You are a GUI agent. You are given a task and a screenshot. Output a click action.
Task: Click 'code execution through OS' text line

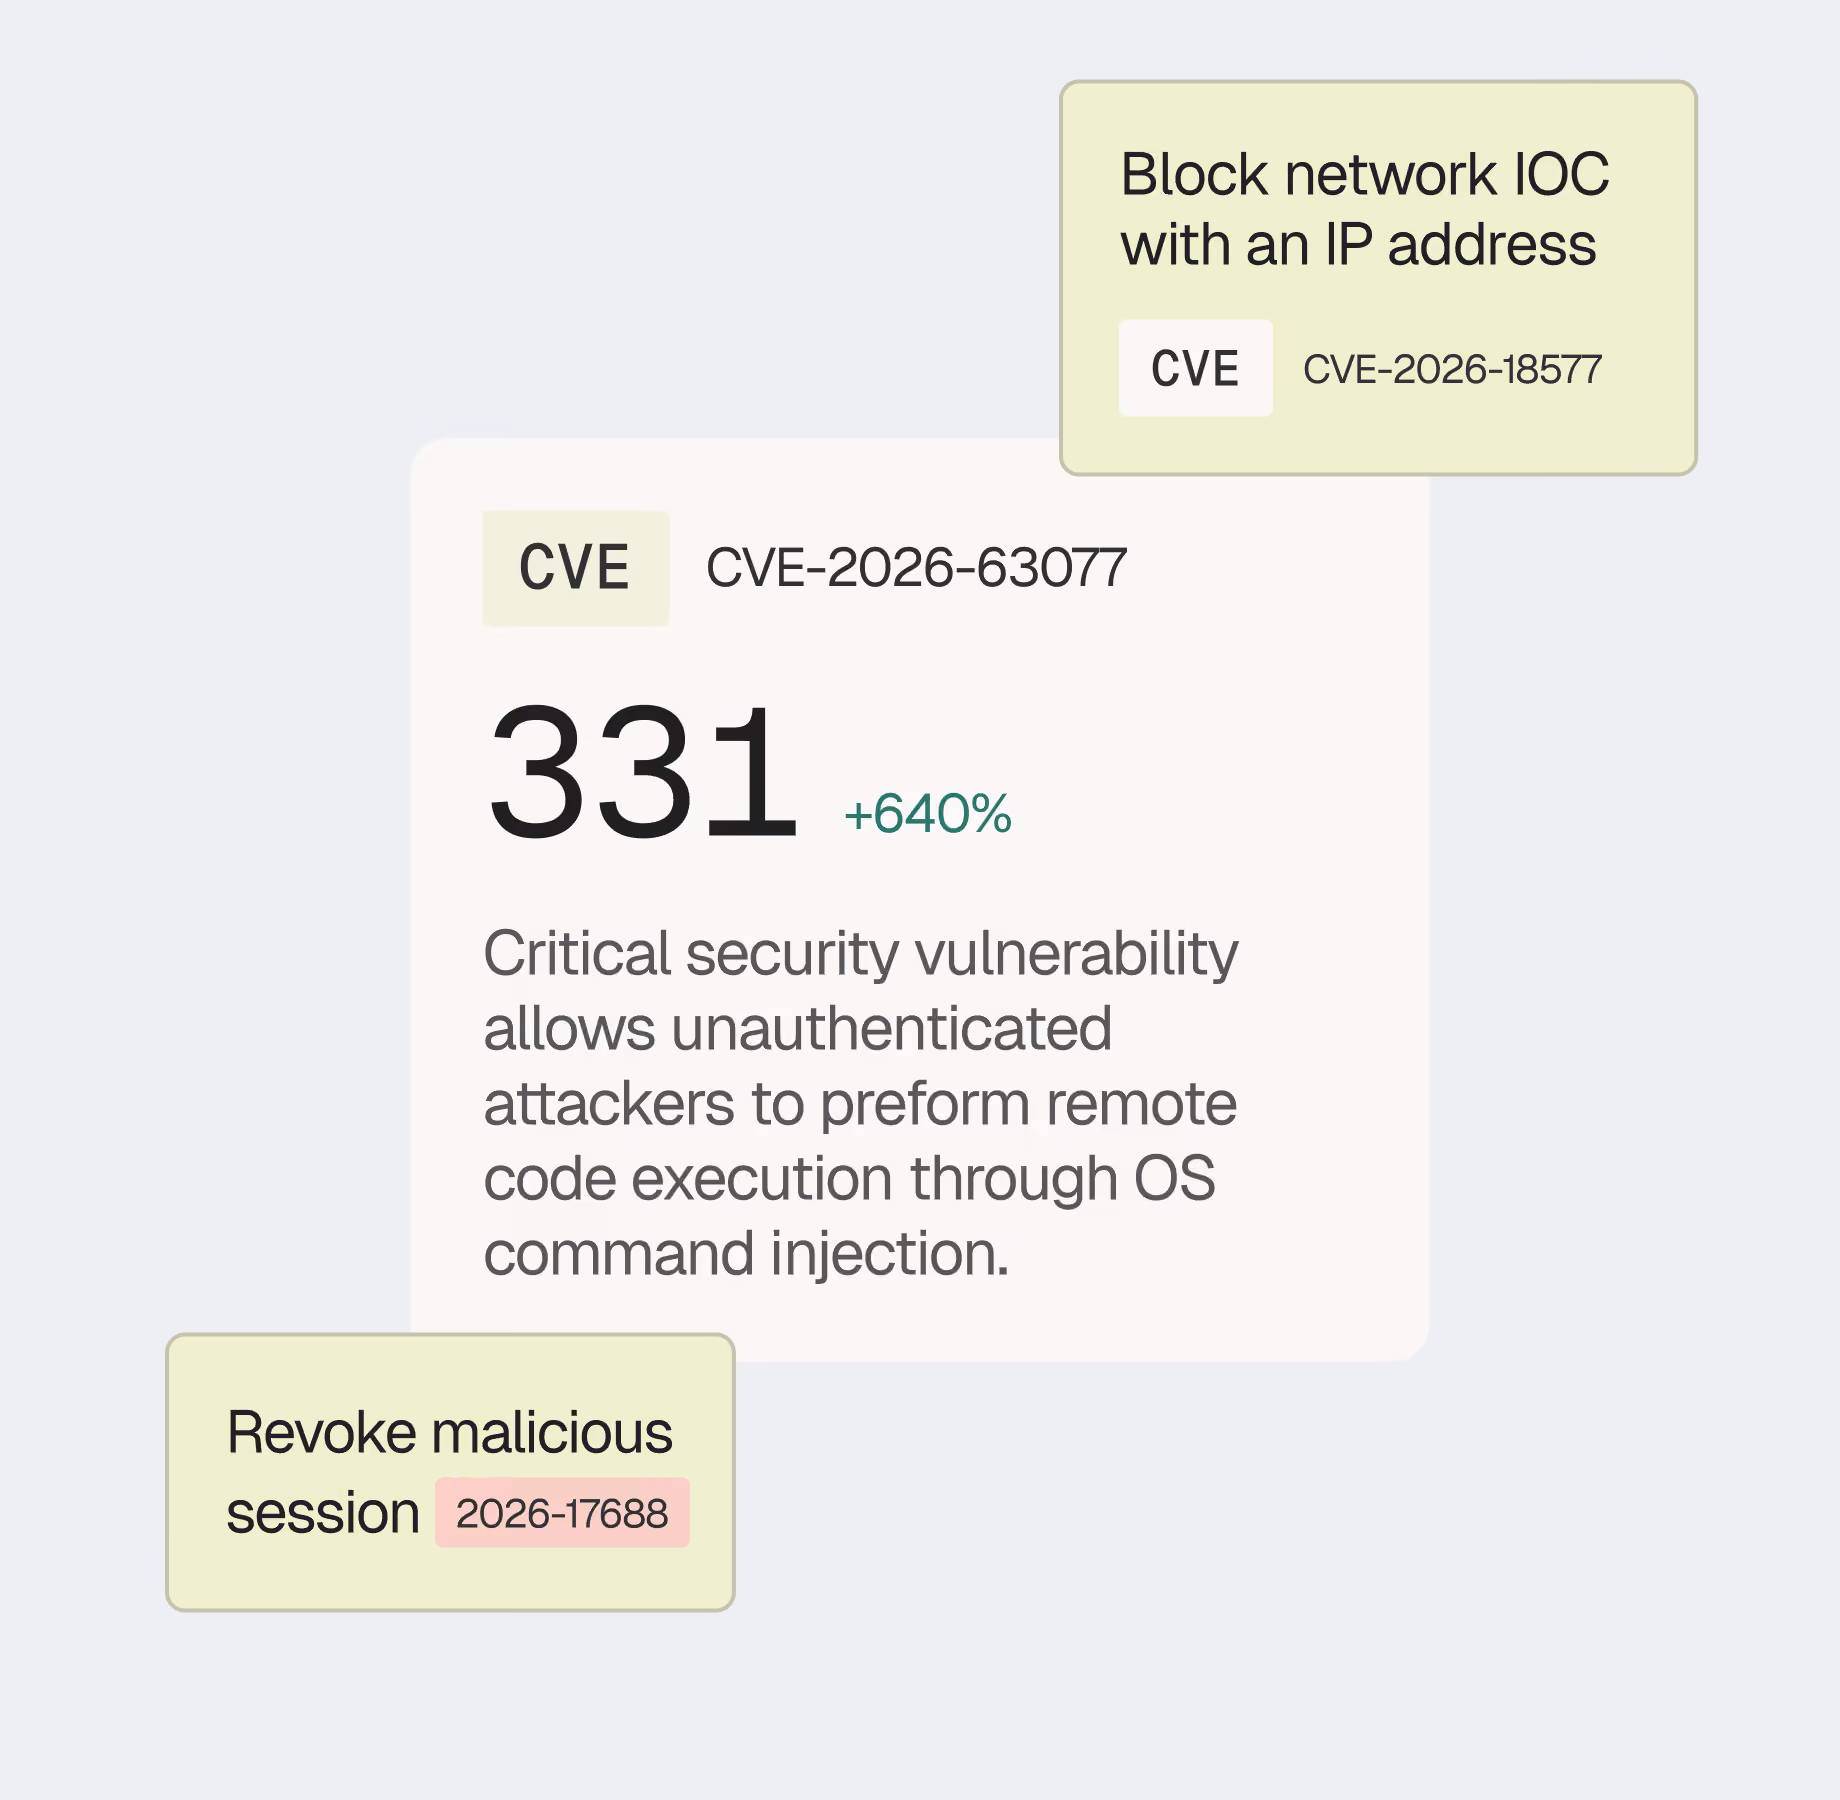pyautogui.click(x=849, y=1178)
